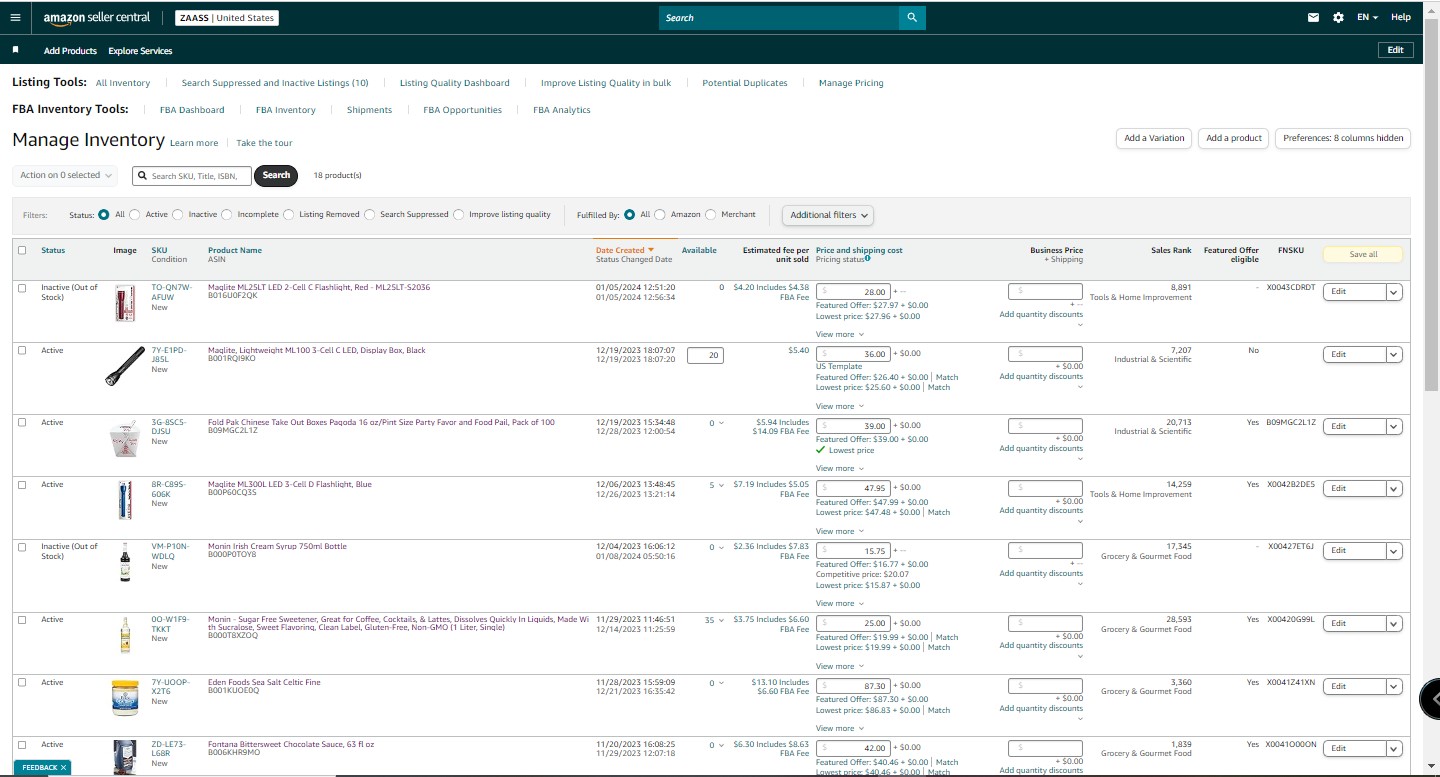Click the magnifier search button in header
This screenshot has height=777, width=1440.
(912, 18)
